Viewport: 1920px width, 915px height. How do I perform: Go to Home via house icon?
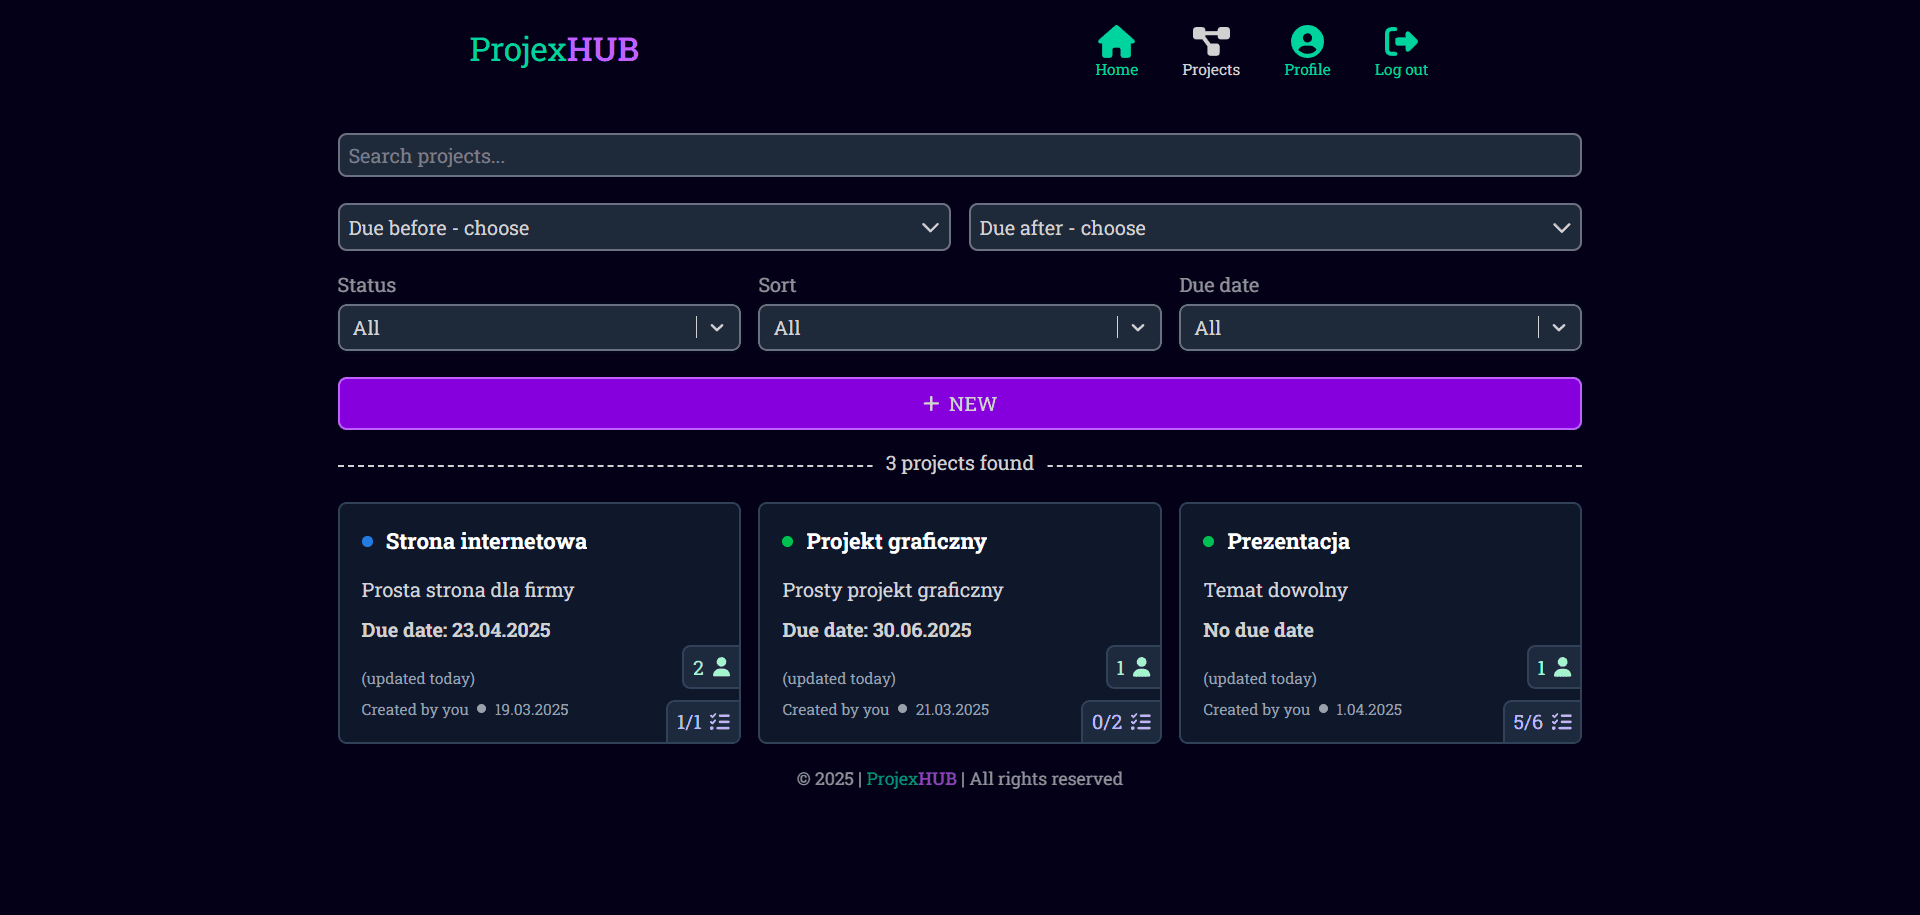tap(1116, 41)
